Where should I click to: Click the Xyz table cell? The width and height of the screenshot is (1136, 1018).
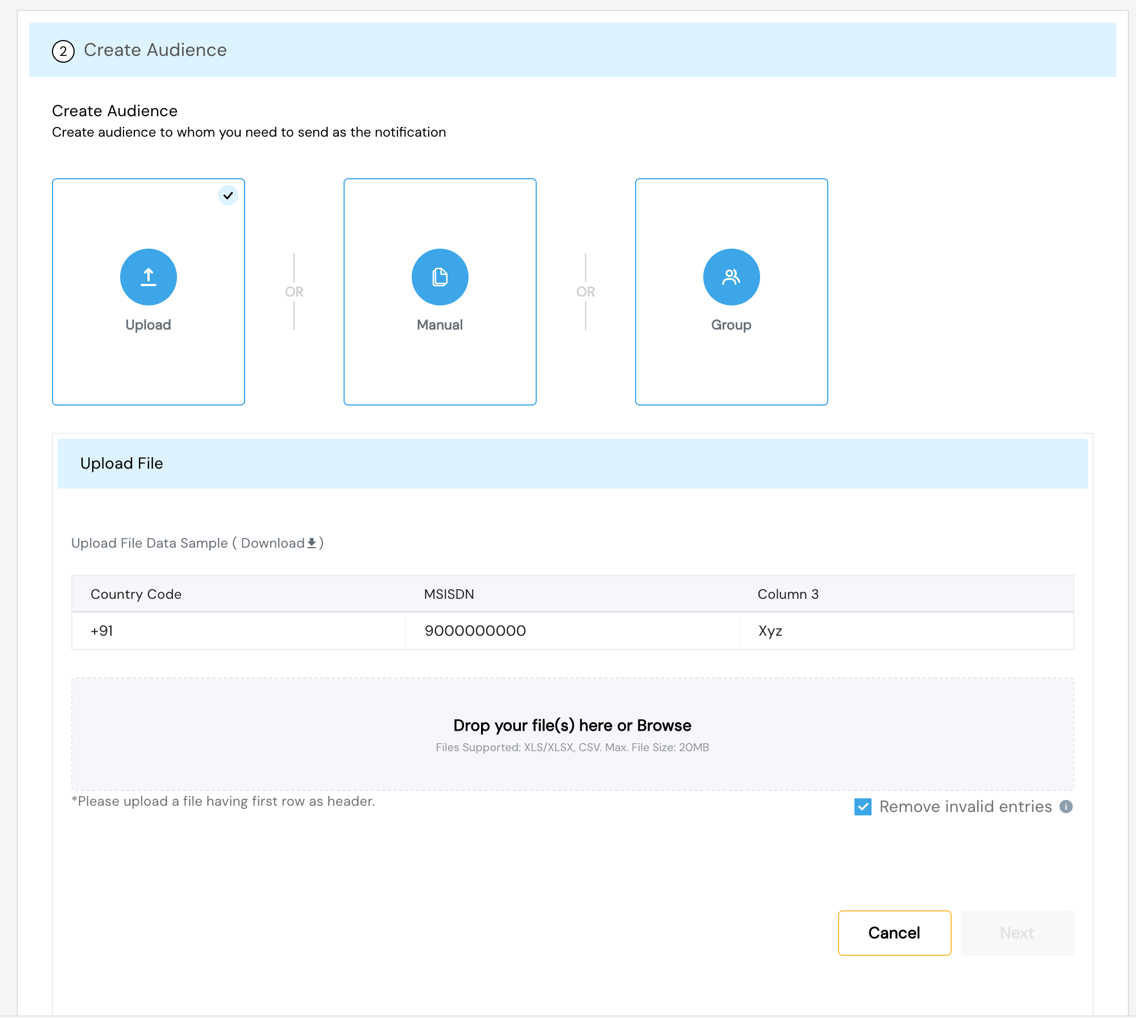[906, 630]
